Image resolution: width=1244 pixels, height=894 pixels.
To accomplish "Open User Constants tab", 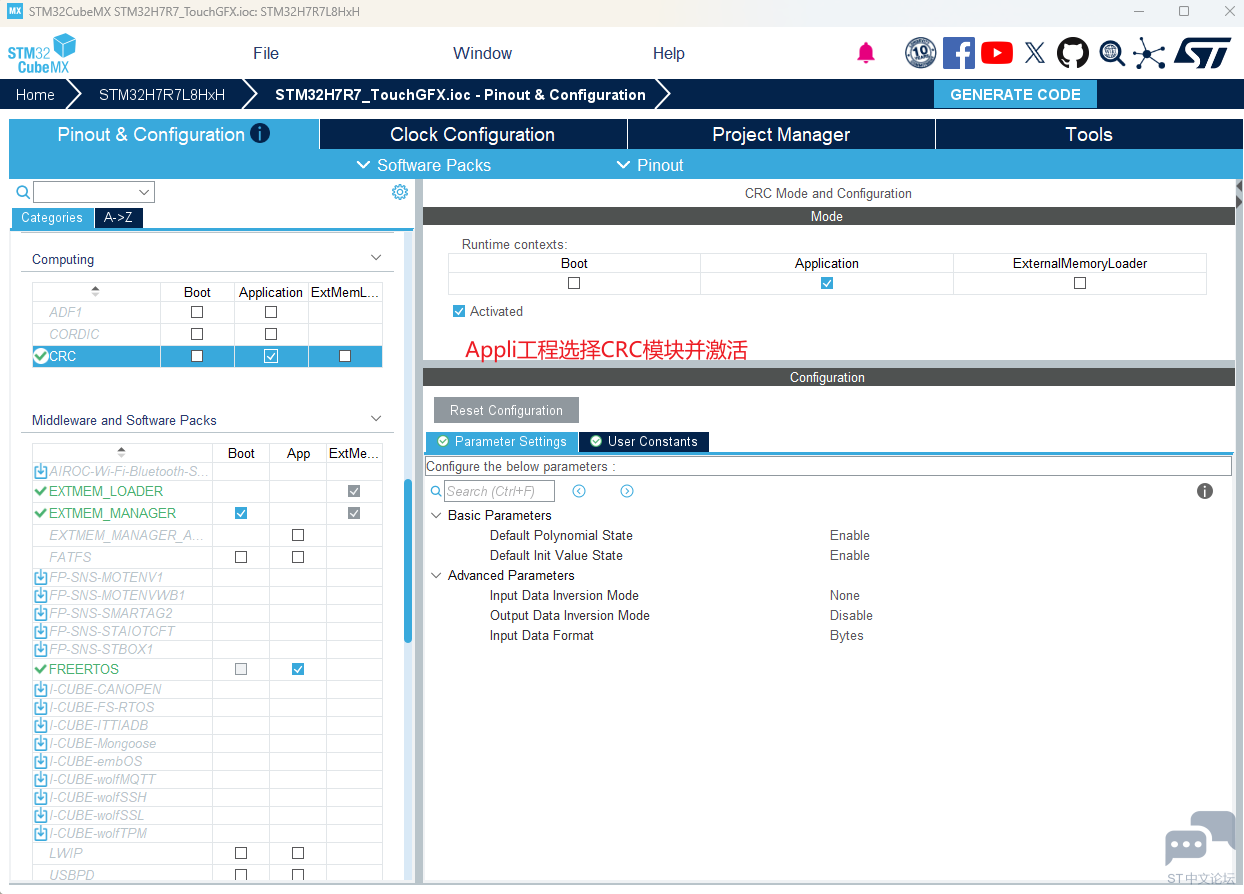I will (644, 441).
